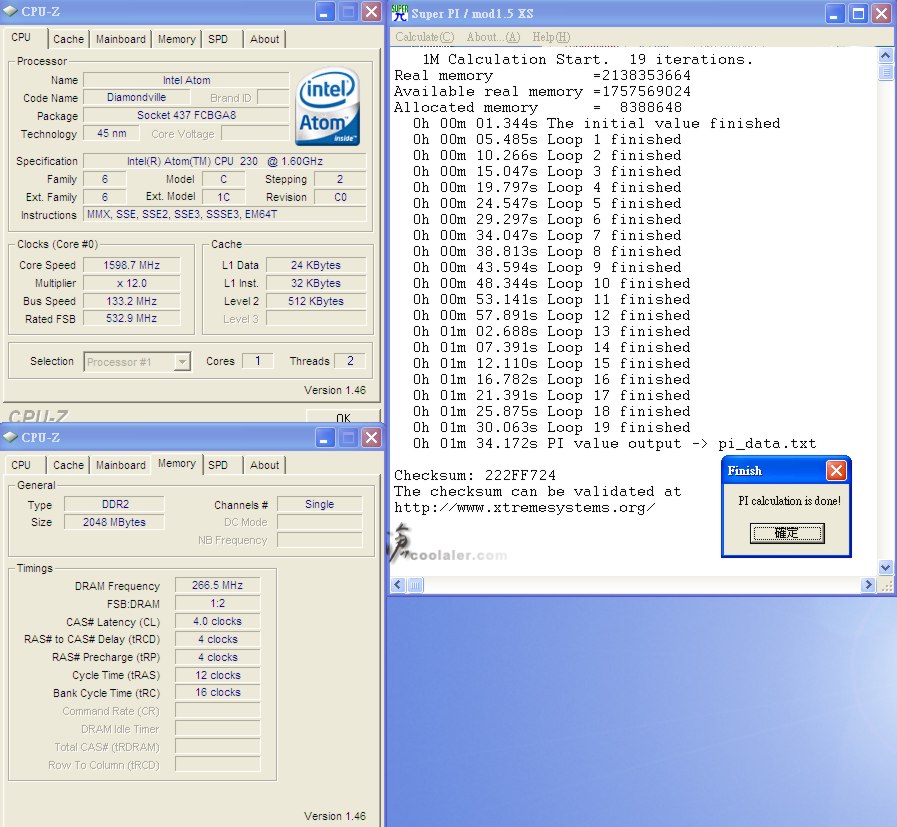Switch to Memory tab in top CPU-Z window

pos(177,39)
